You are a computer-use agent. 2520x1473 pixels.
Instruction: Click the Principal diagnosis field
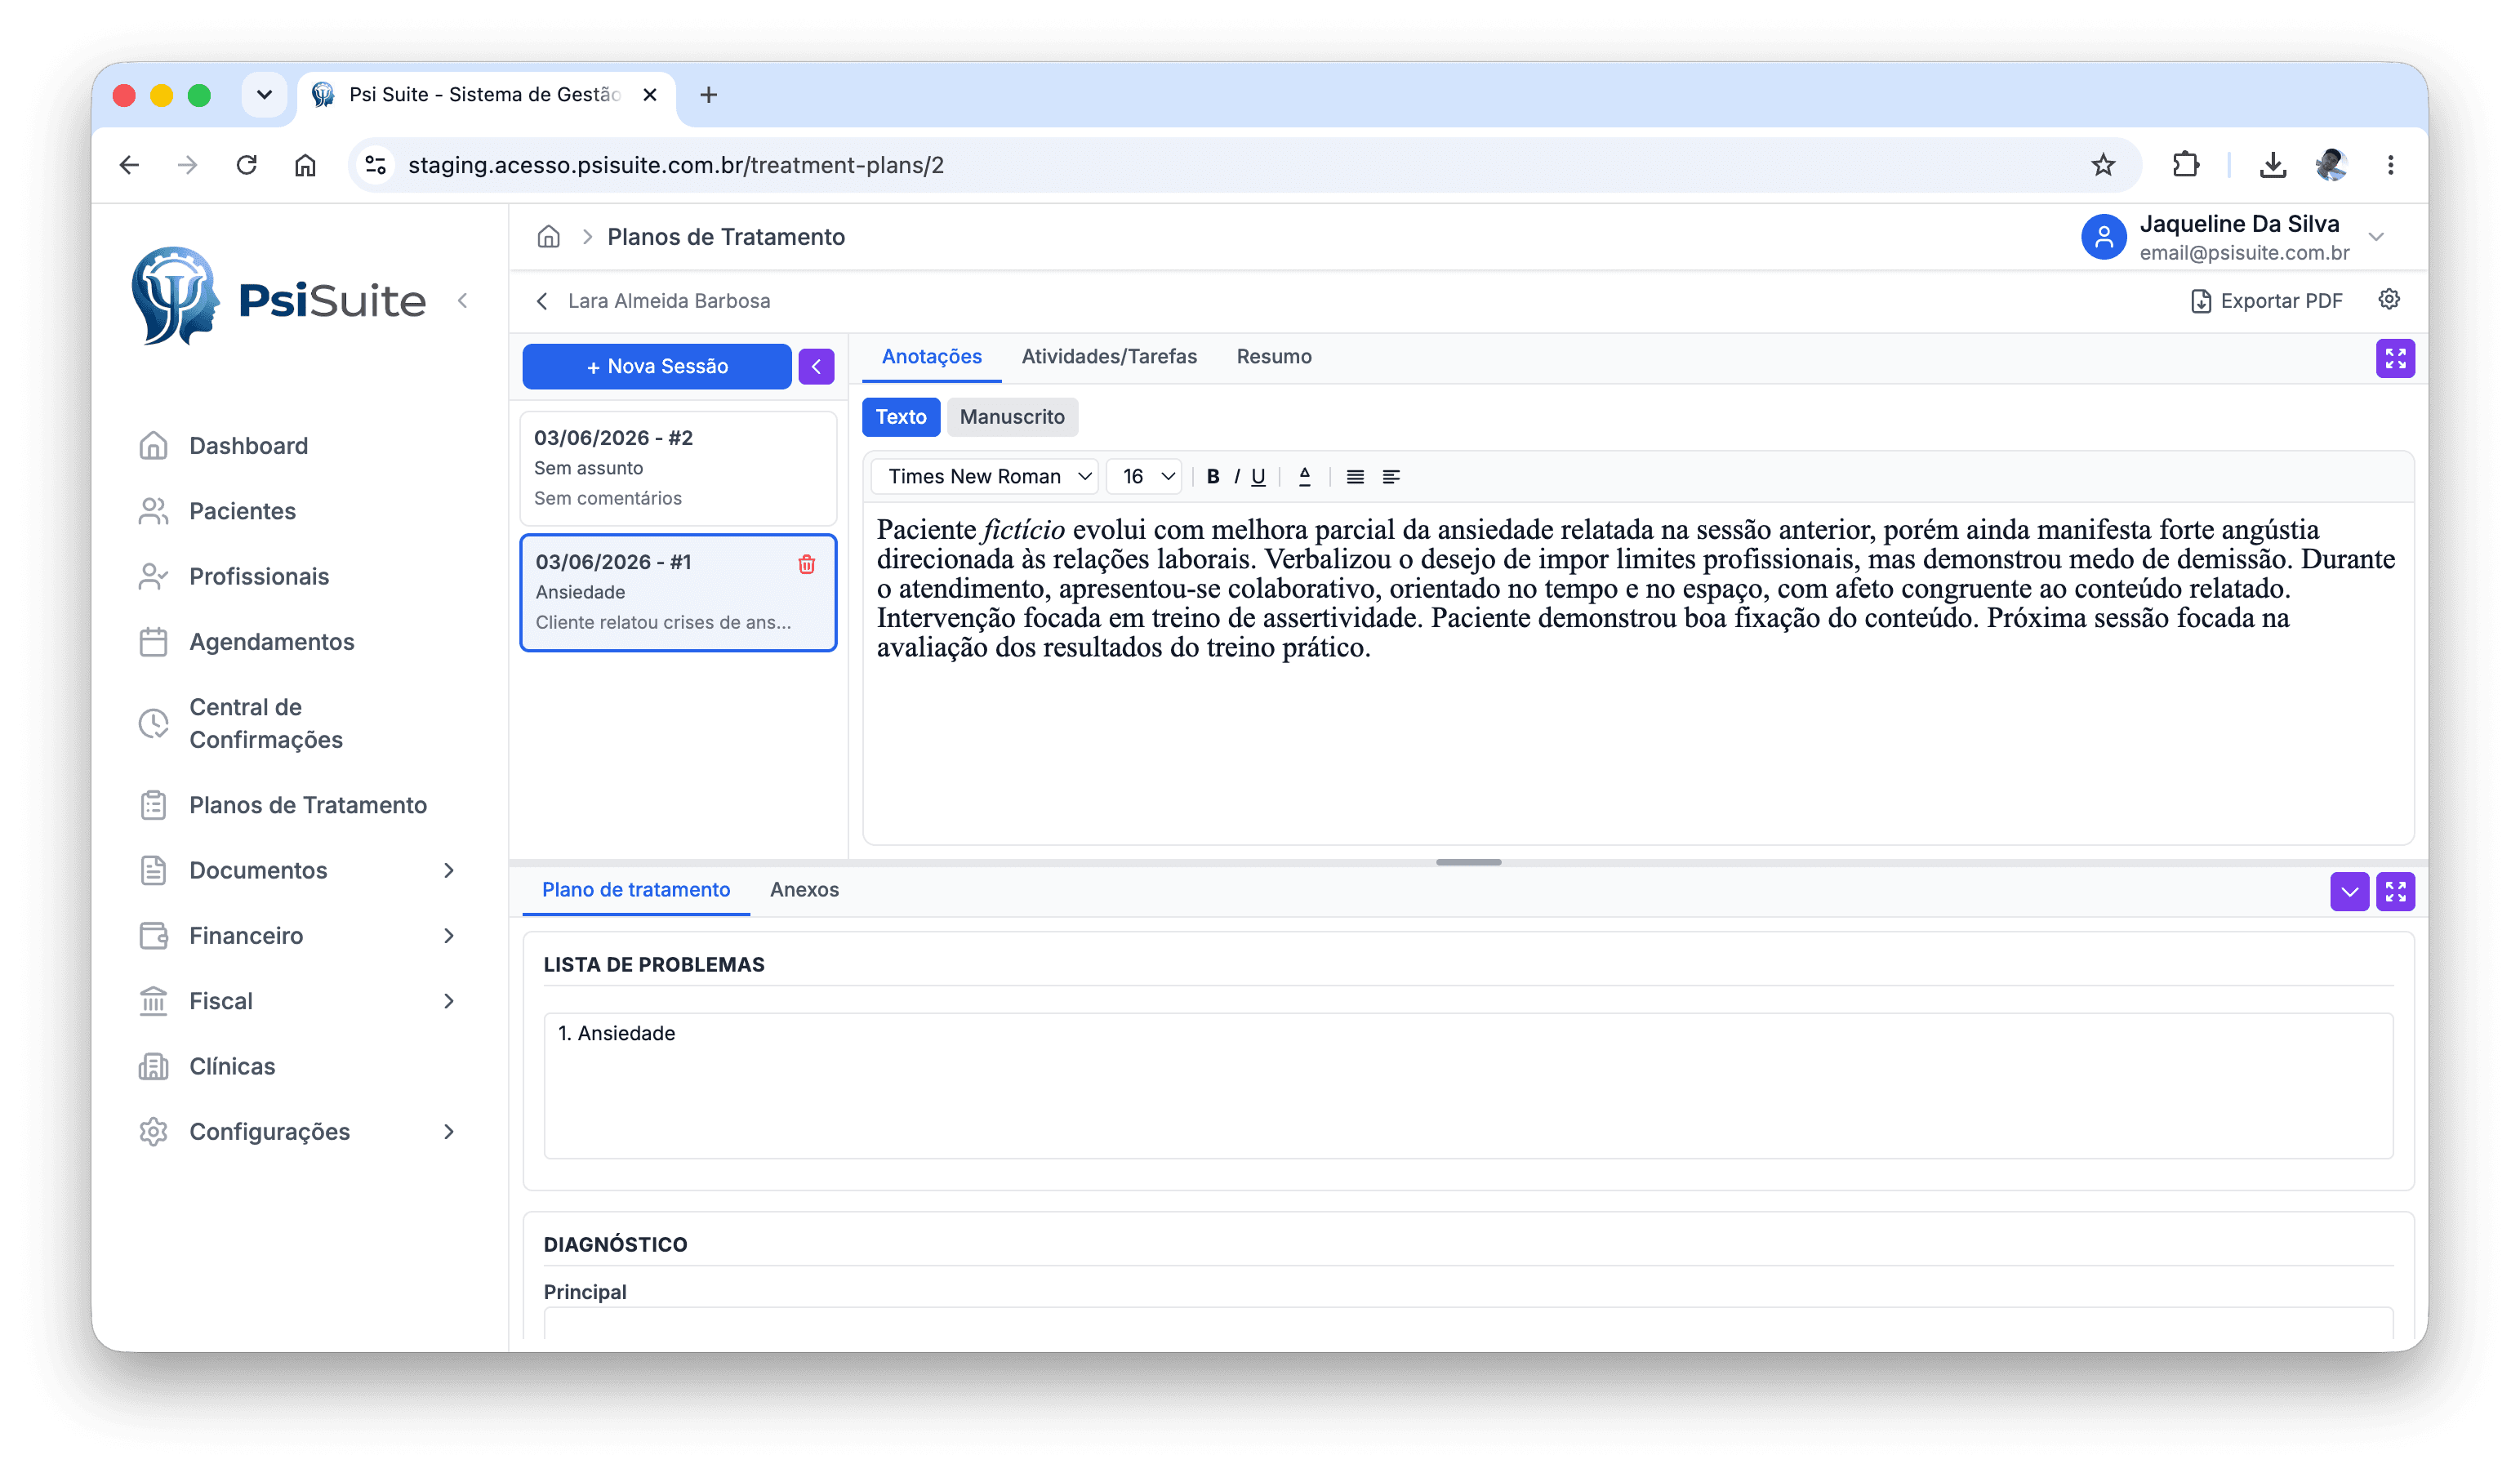[1467, 1322]
